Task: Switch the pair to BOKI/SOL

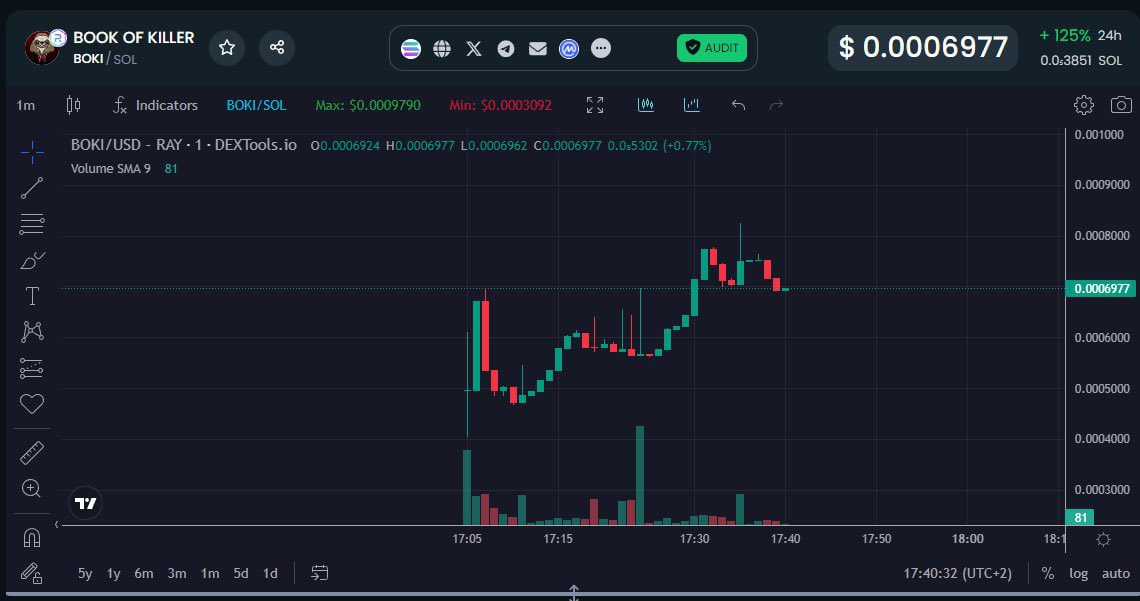Action: [257, 105]
